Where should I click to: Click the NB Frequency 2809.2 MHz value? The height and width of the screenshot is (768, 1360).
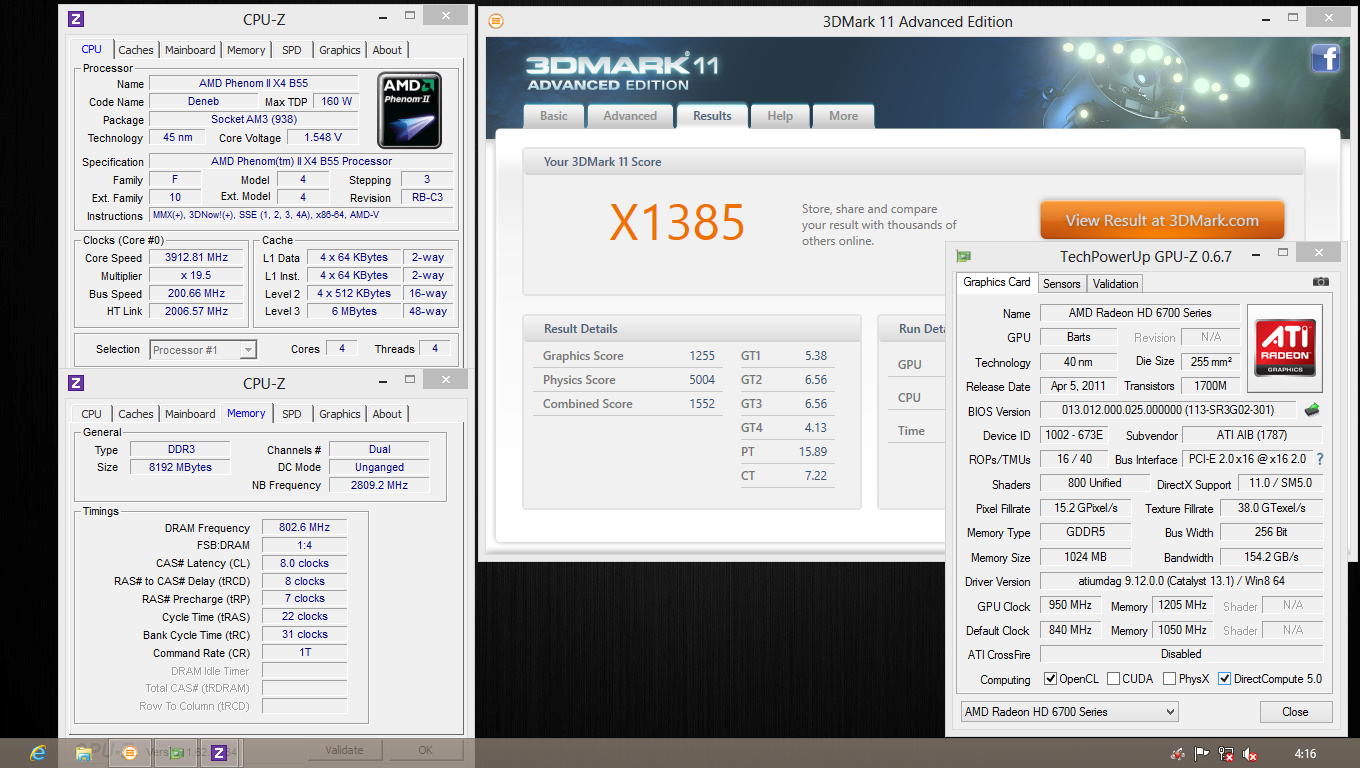(x=380, y=485)
